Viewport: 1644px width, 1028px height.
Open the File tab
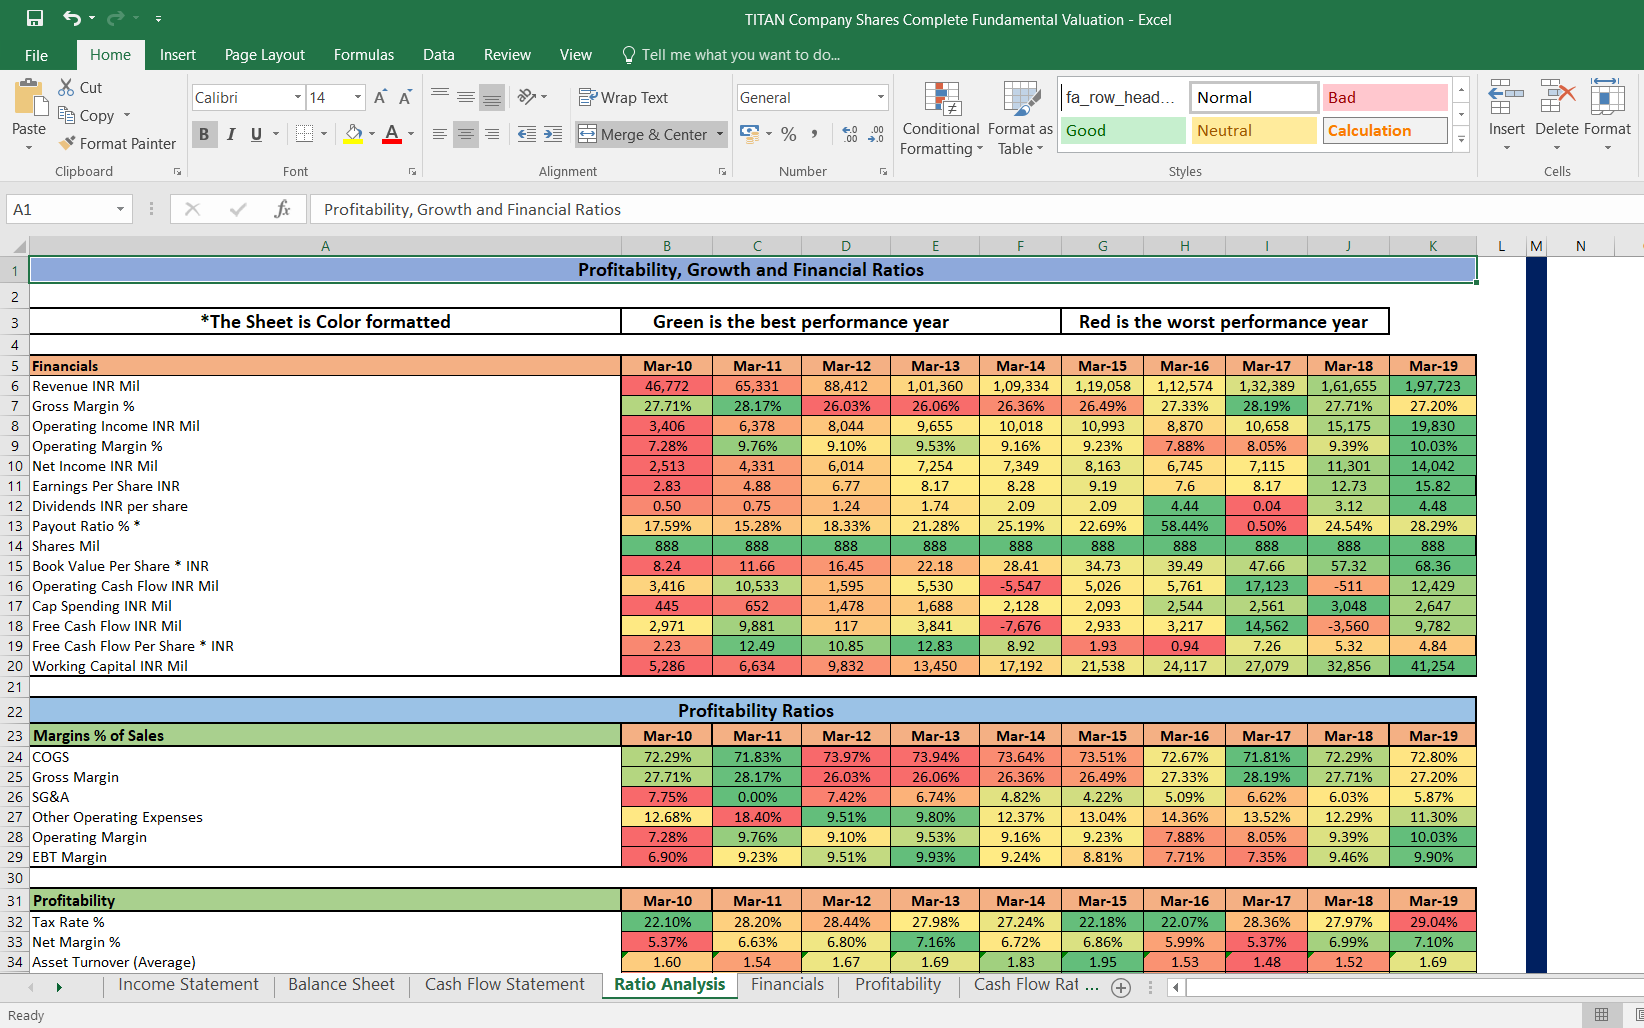[36, 55]
